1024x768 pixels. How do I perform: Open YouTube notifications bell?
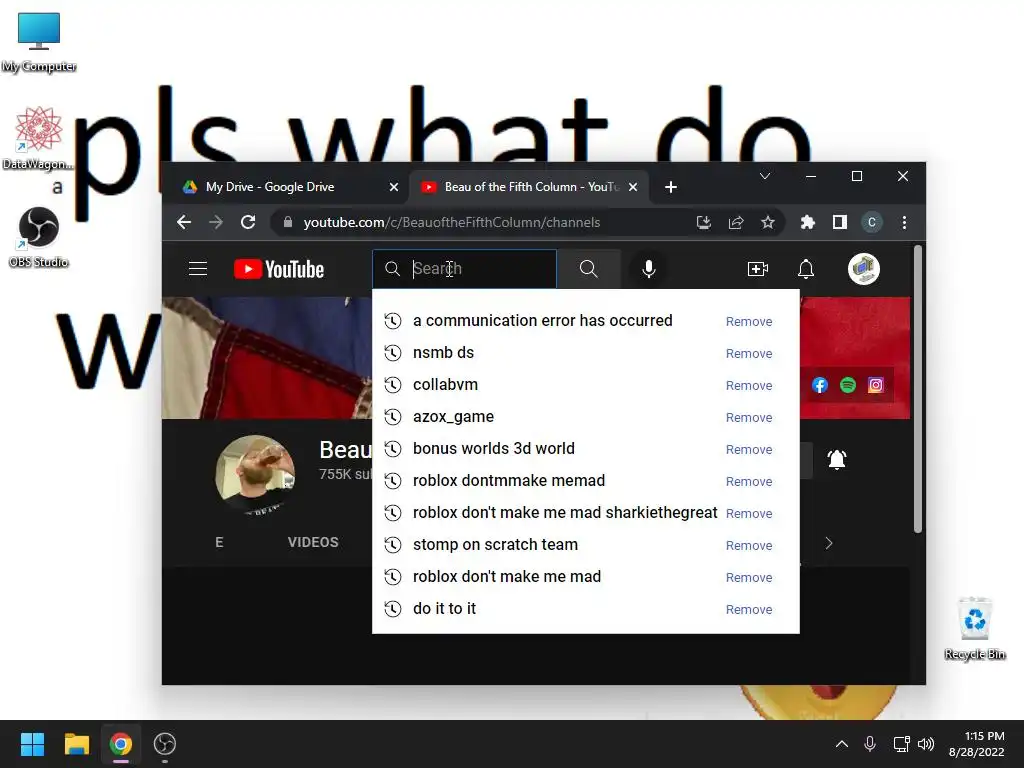(806, 269)
